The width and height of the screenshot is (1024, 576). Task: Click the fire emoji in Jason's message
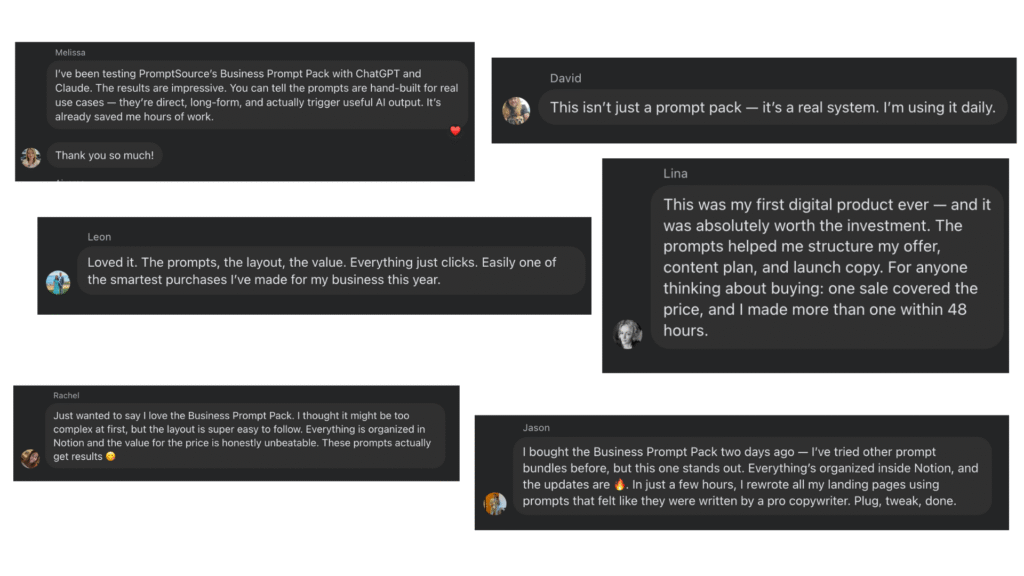(619, 485)
